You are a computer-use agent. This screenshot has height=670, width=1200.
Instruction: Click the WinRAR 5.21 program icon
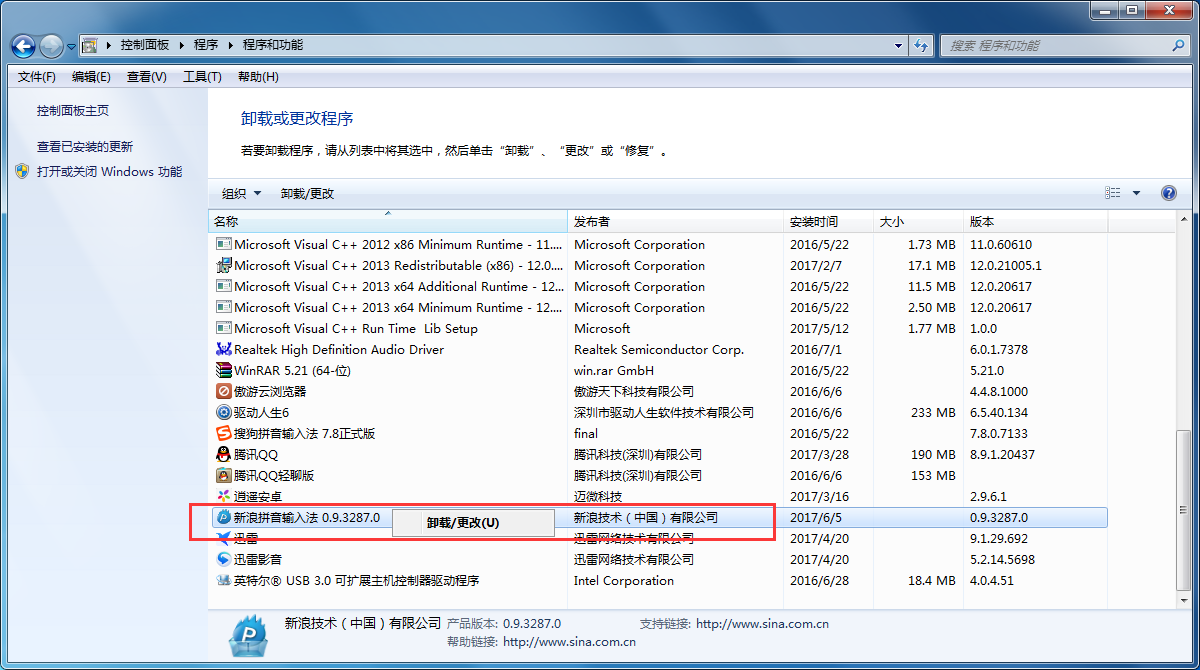click(224, 371)
